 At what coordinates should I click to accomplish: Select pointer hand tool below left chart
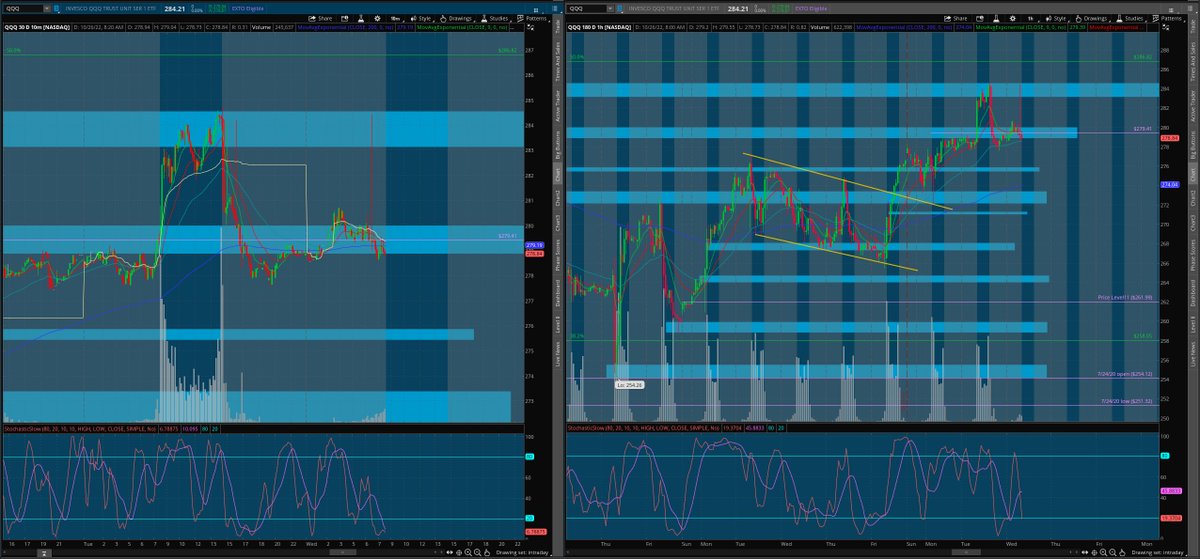coord(487,553)
